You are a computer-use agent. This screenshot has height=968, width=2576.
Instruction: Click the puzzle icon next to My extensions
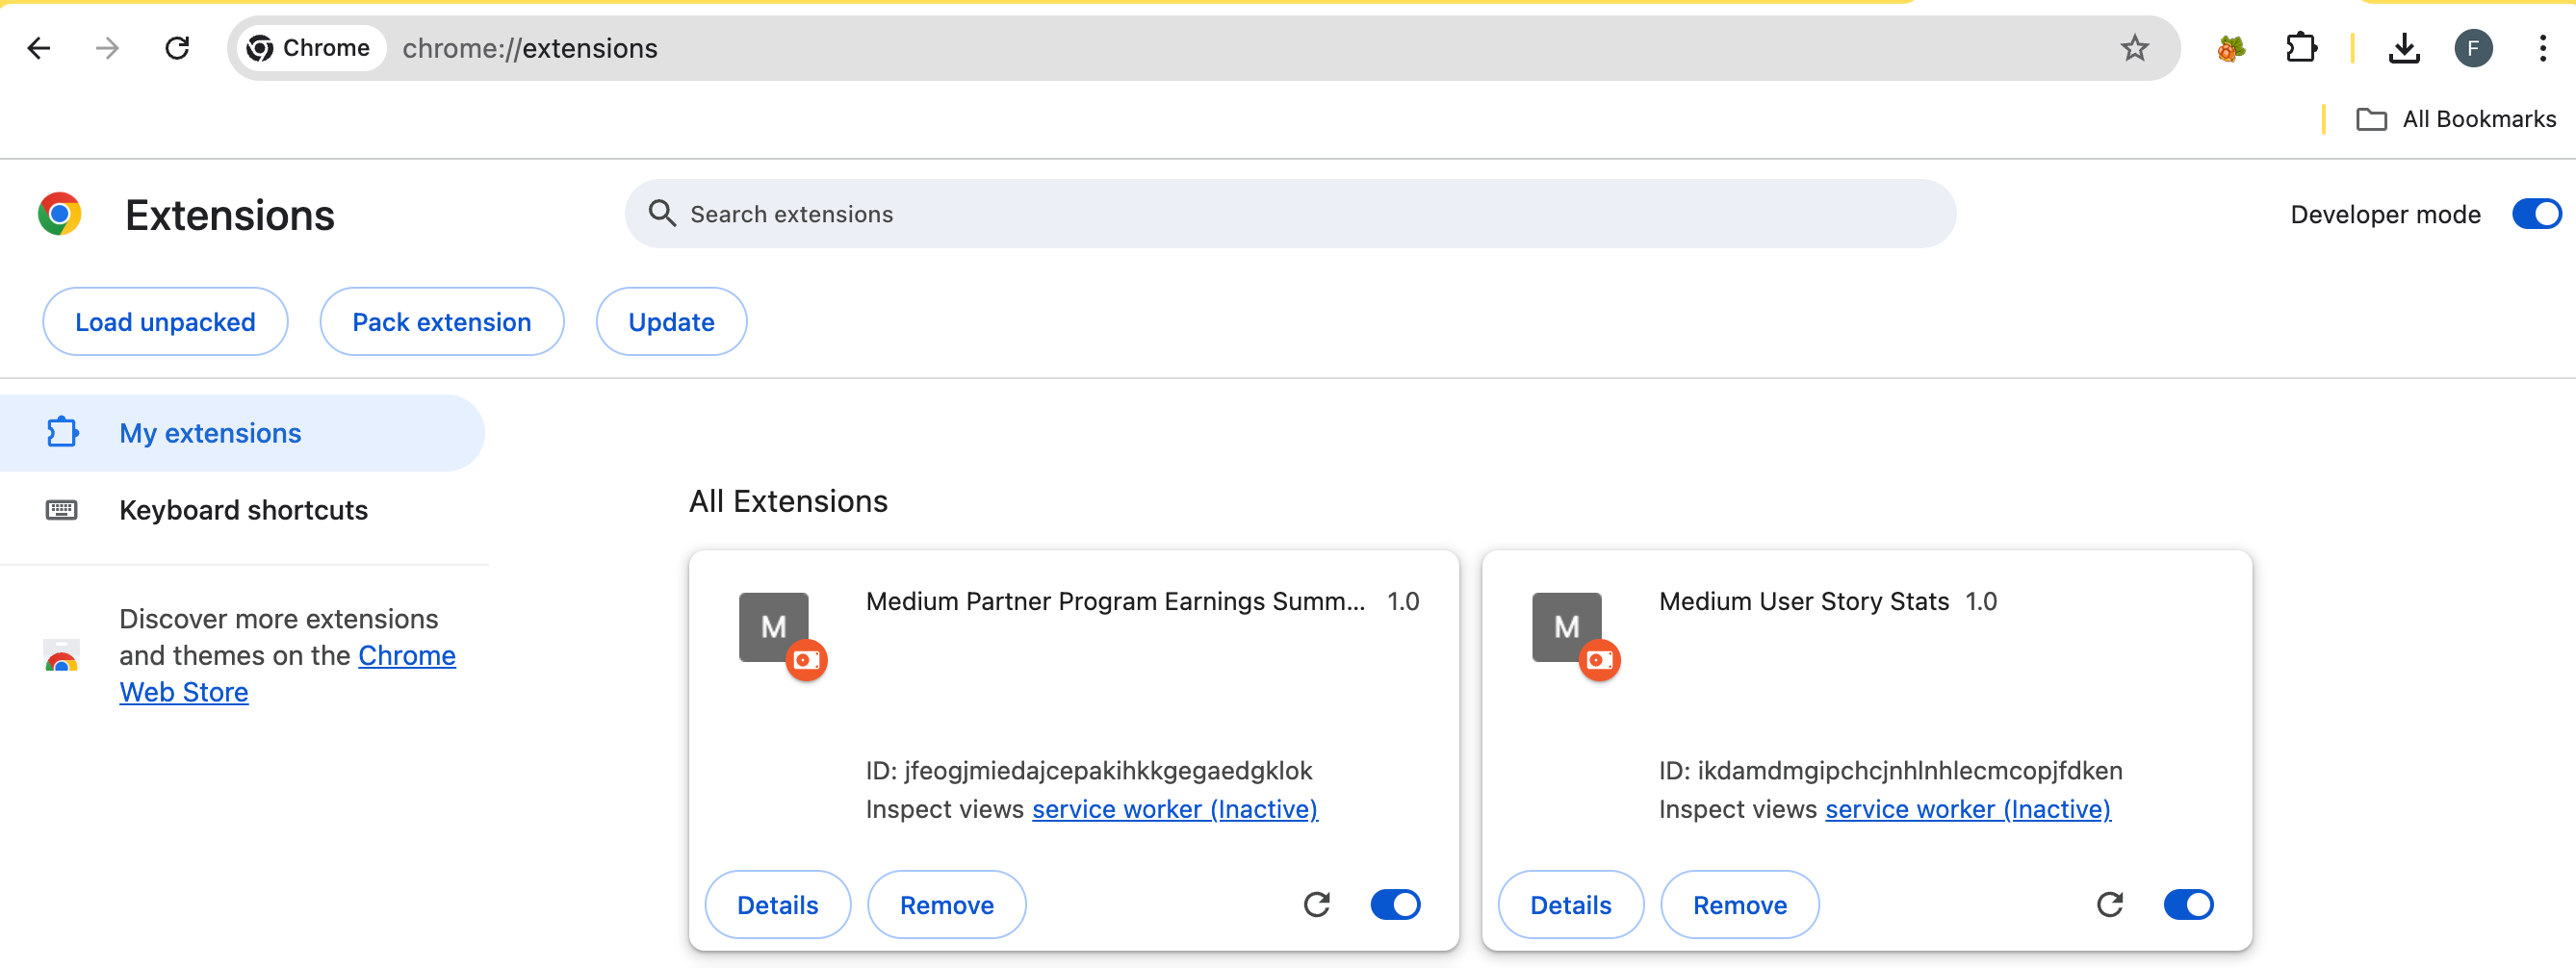62,432
